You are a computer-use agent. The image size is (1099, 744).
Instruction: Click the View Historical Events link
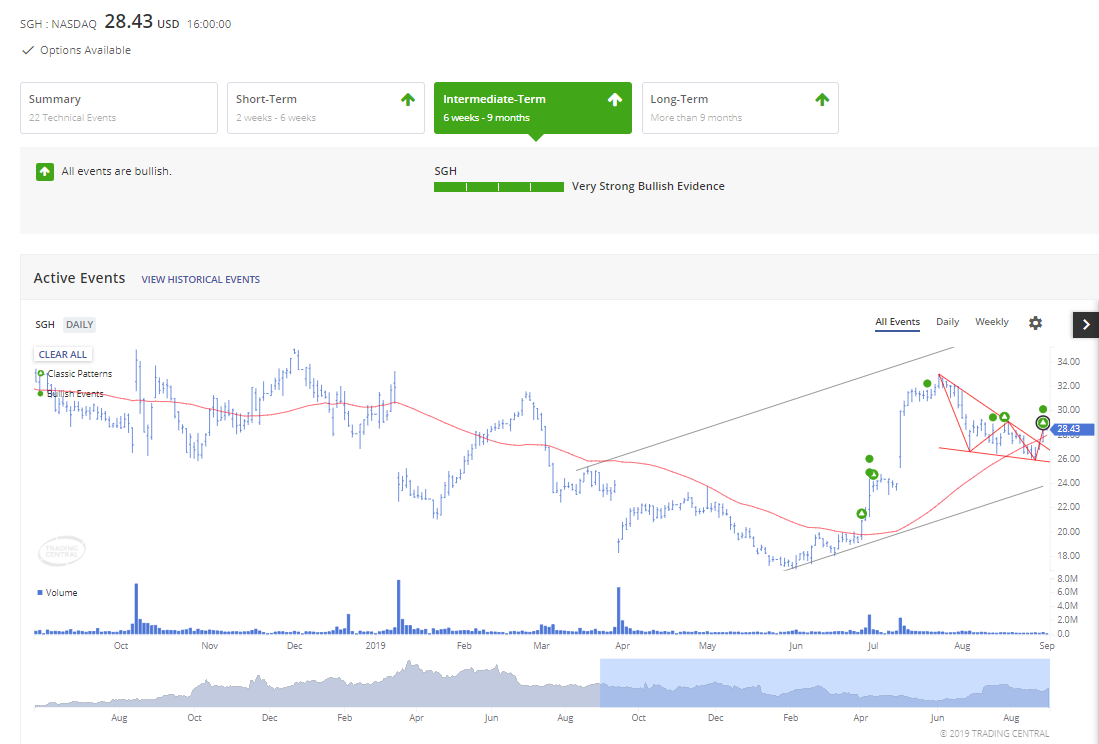pos(200,280)
